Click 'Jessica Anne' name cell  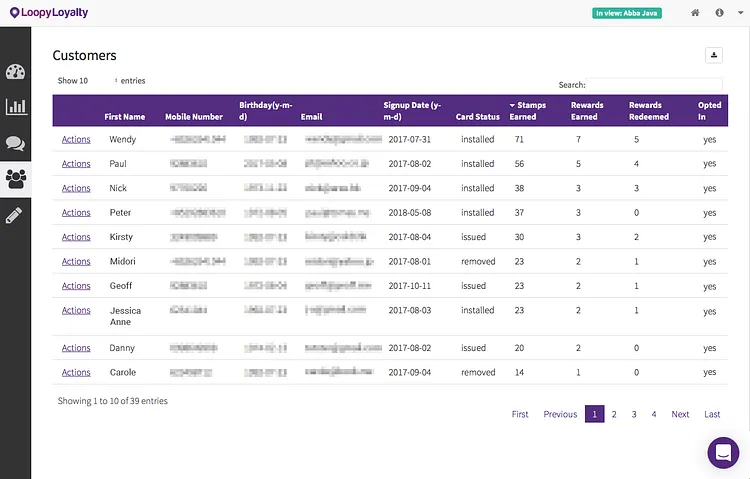click(x=125, y=316)
